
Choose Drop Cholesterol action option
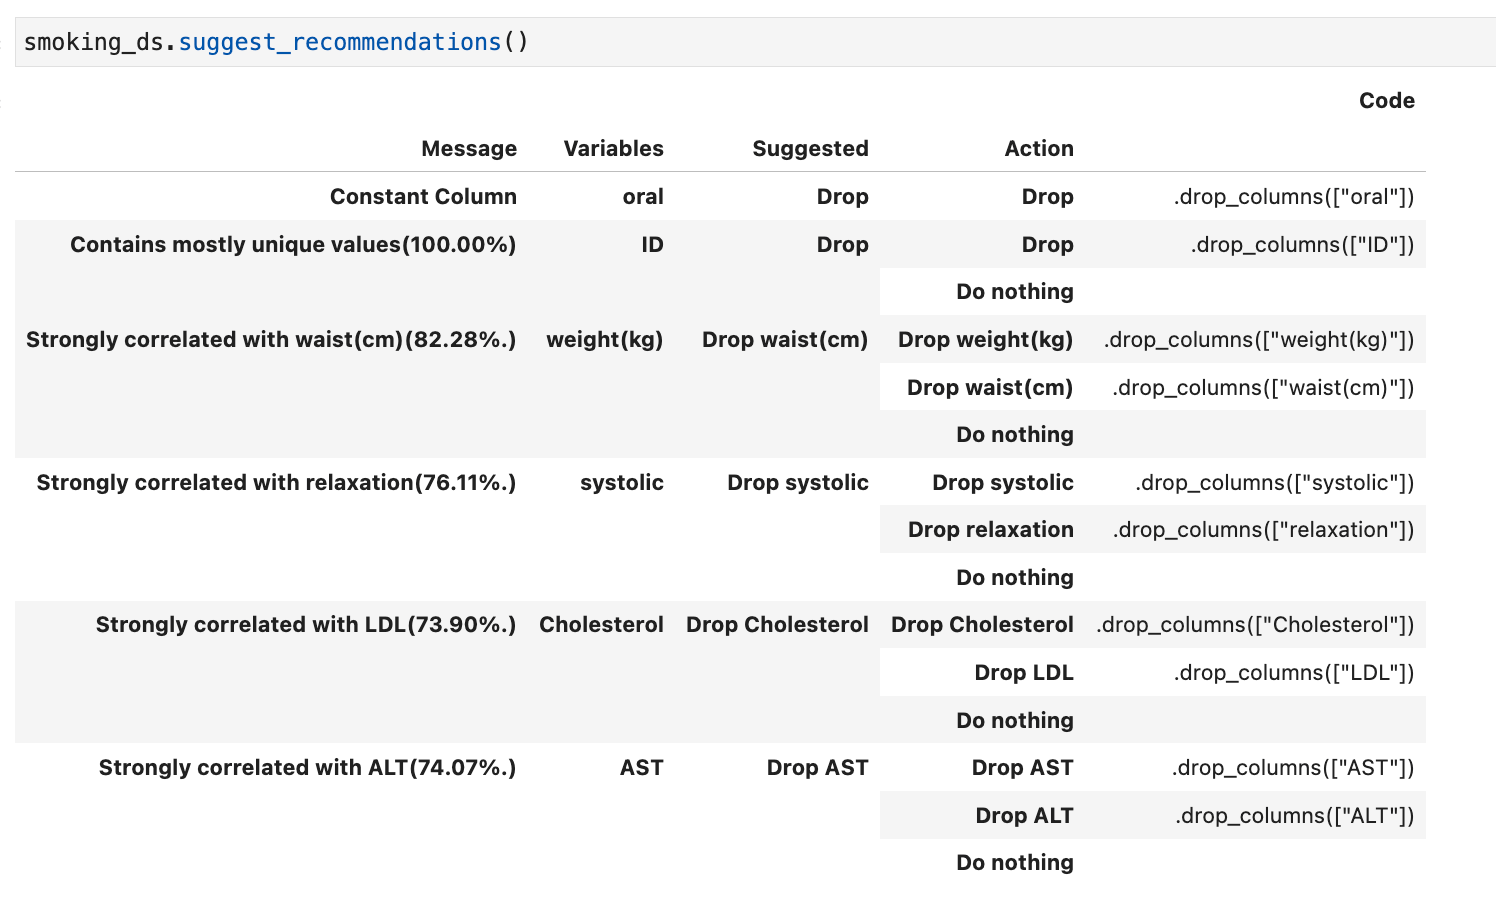[981, 624]
